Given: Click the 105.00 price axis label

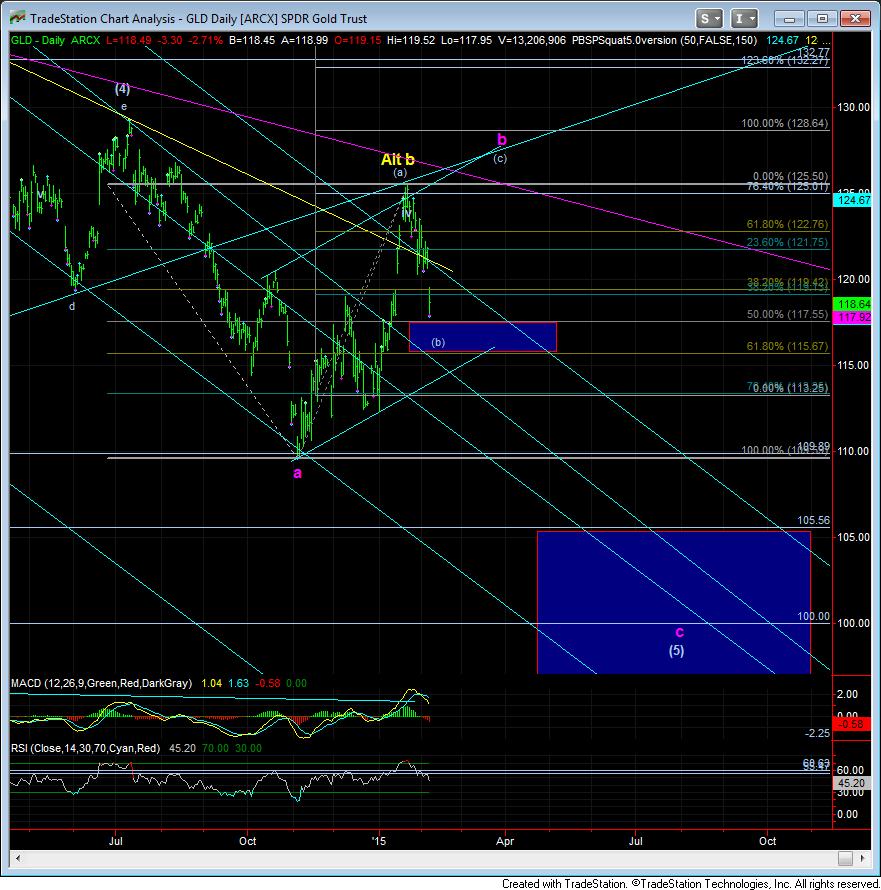Looking at the screenshot, I should [854, 538].
